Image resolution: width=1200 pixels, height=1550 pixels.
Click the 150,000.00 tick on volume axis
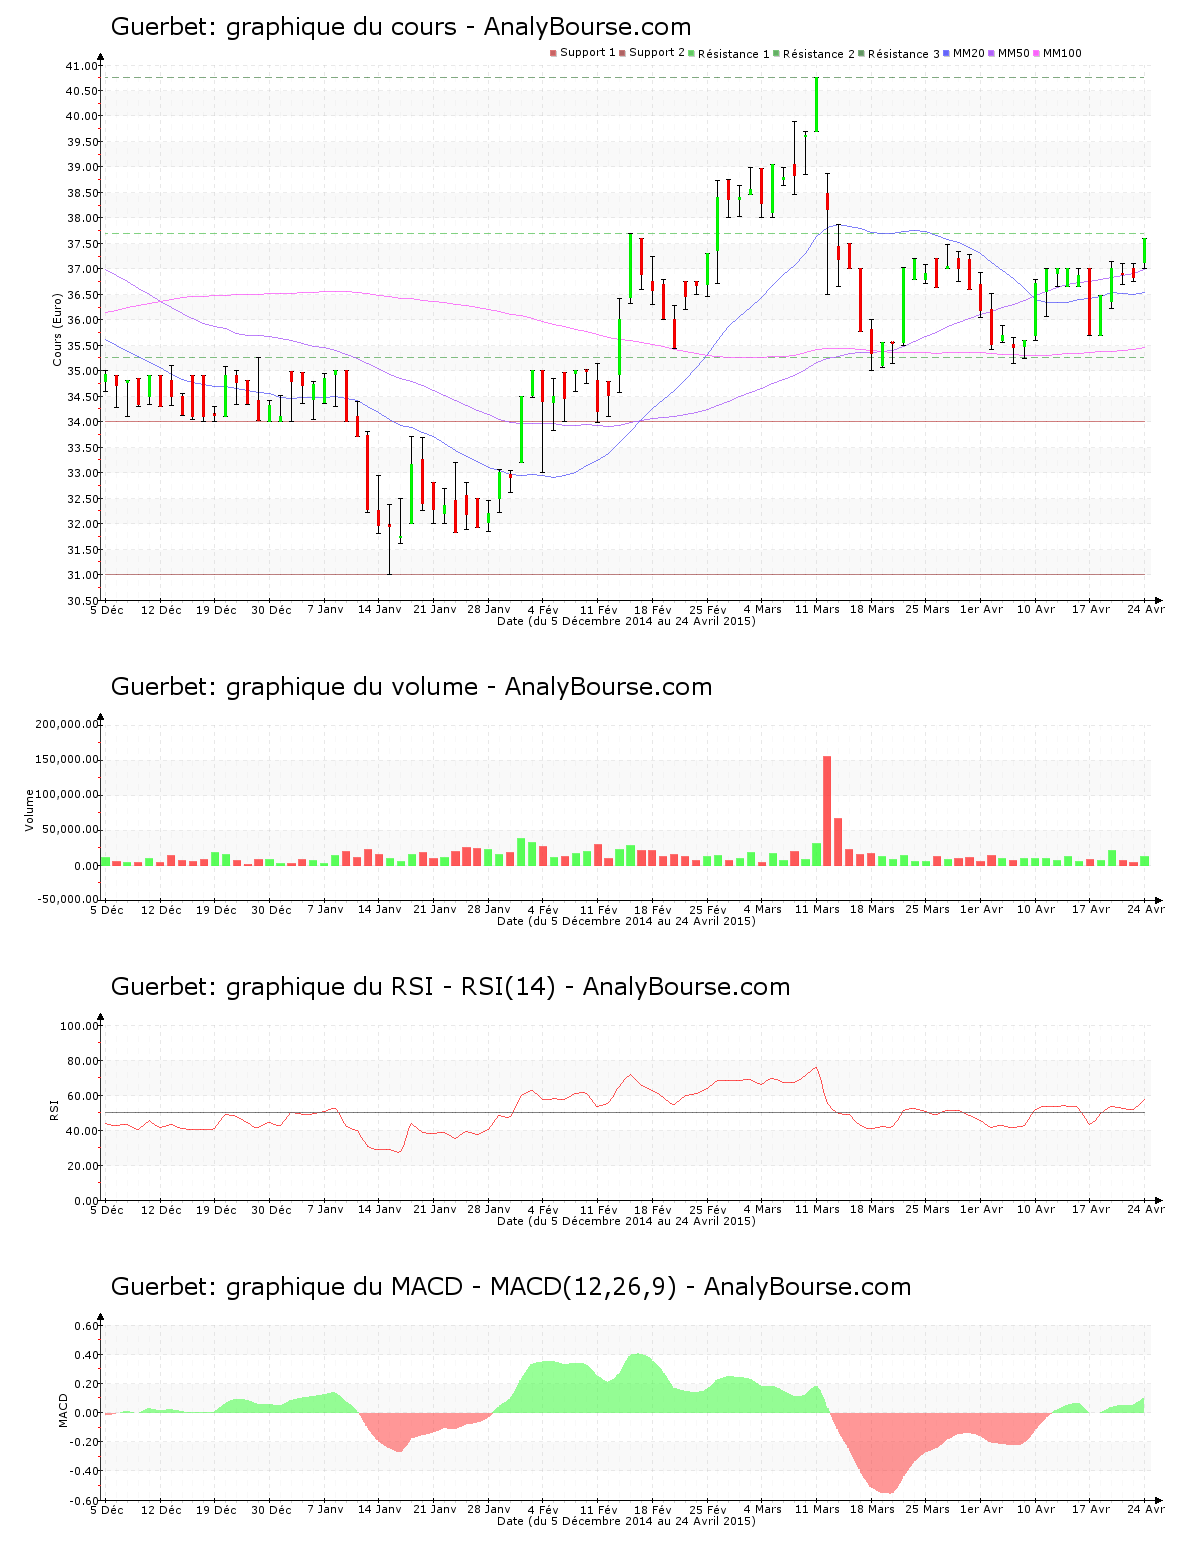67,760
